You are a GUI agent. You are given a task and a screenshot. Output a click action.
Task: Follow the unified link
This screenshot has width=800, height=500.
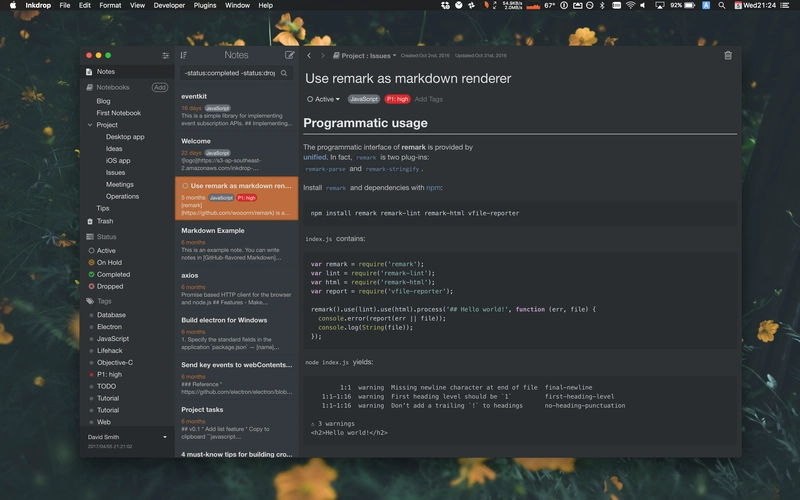(315, 157)
